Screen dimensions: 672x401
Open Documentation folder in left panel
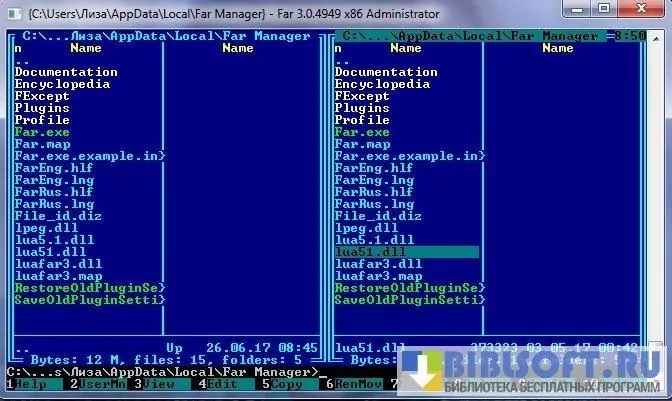coord(66,72)
